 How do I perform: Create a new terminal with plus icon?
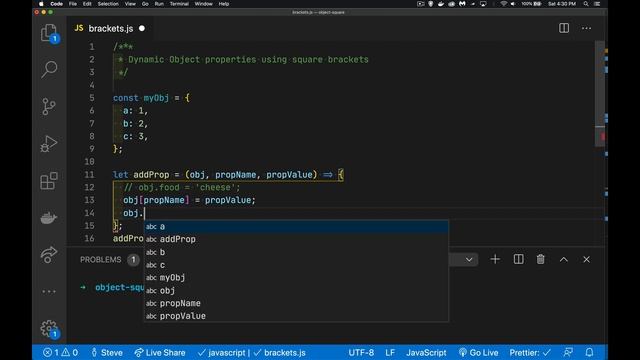pyautogui.click(x=495, y=259)
